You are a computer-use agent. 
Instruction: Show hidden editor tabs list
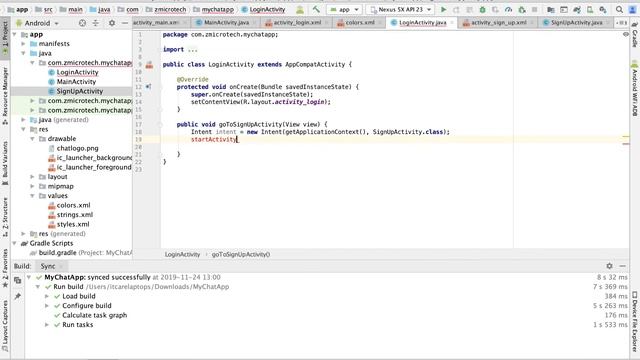click(621, 23)
